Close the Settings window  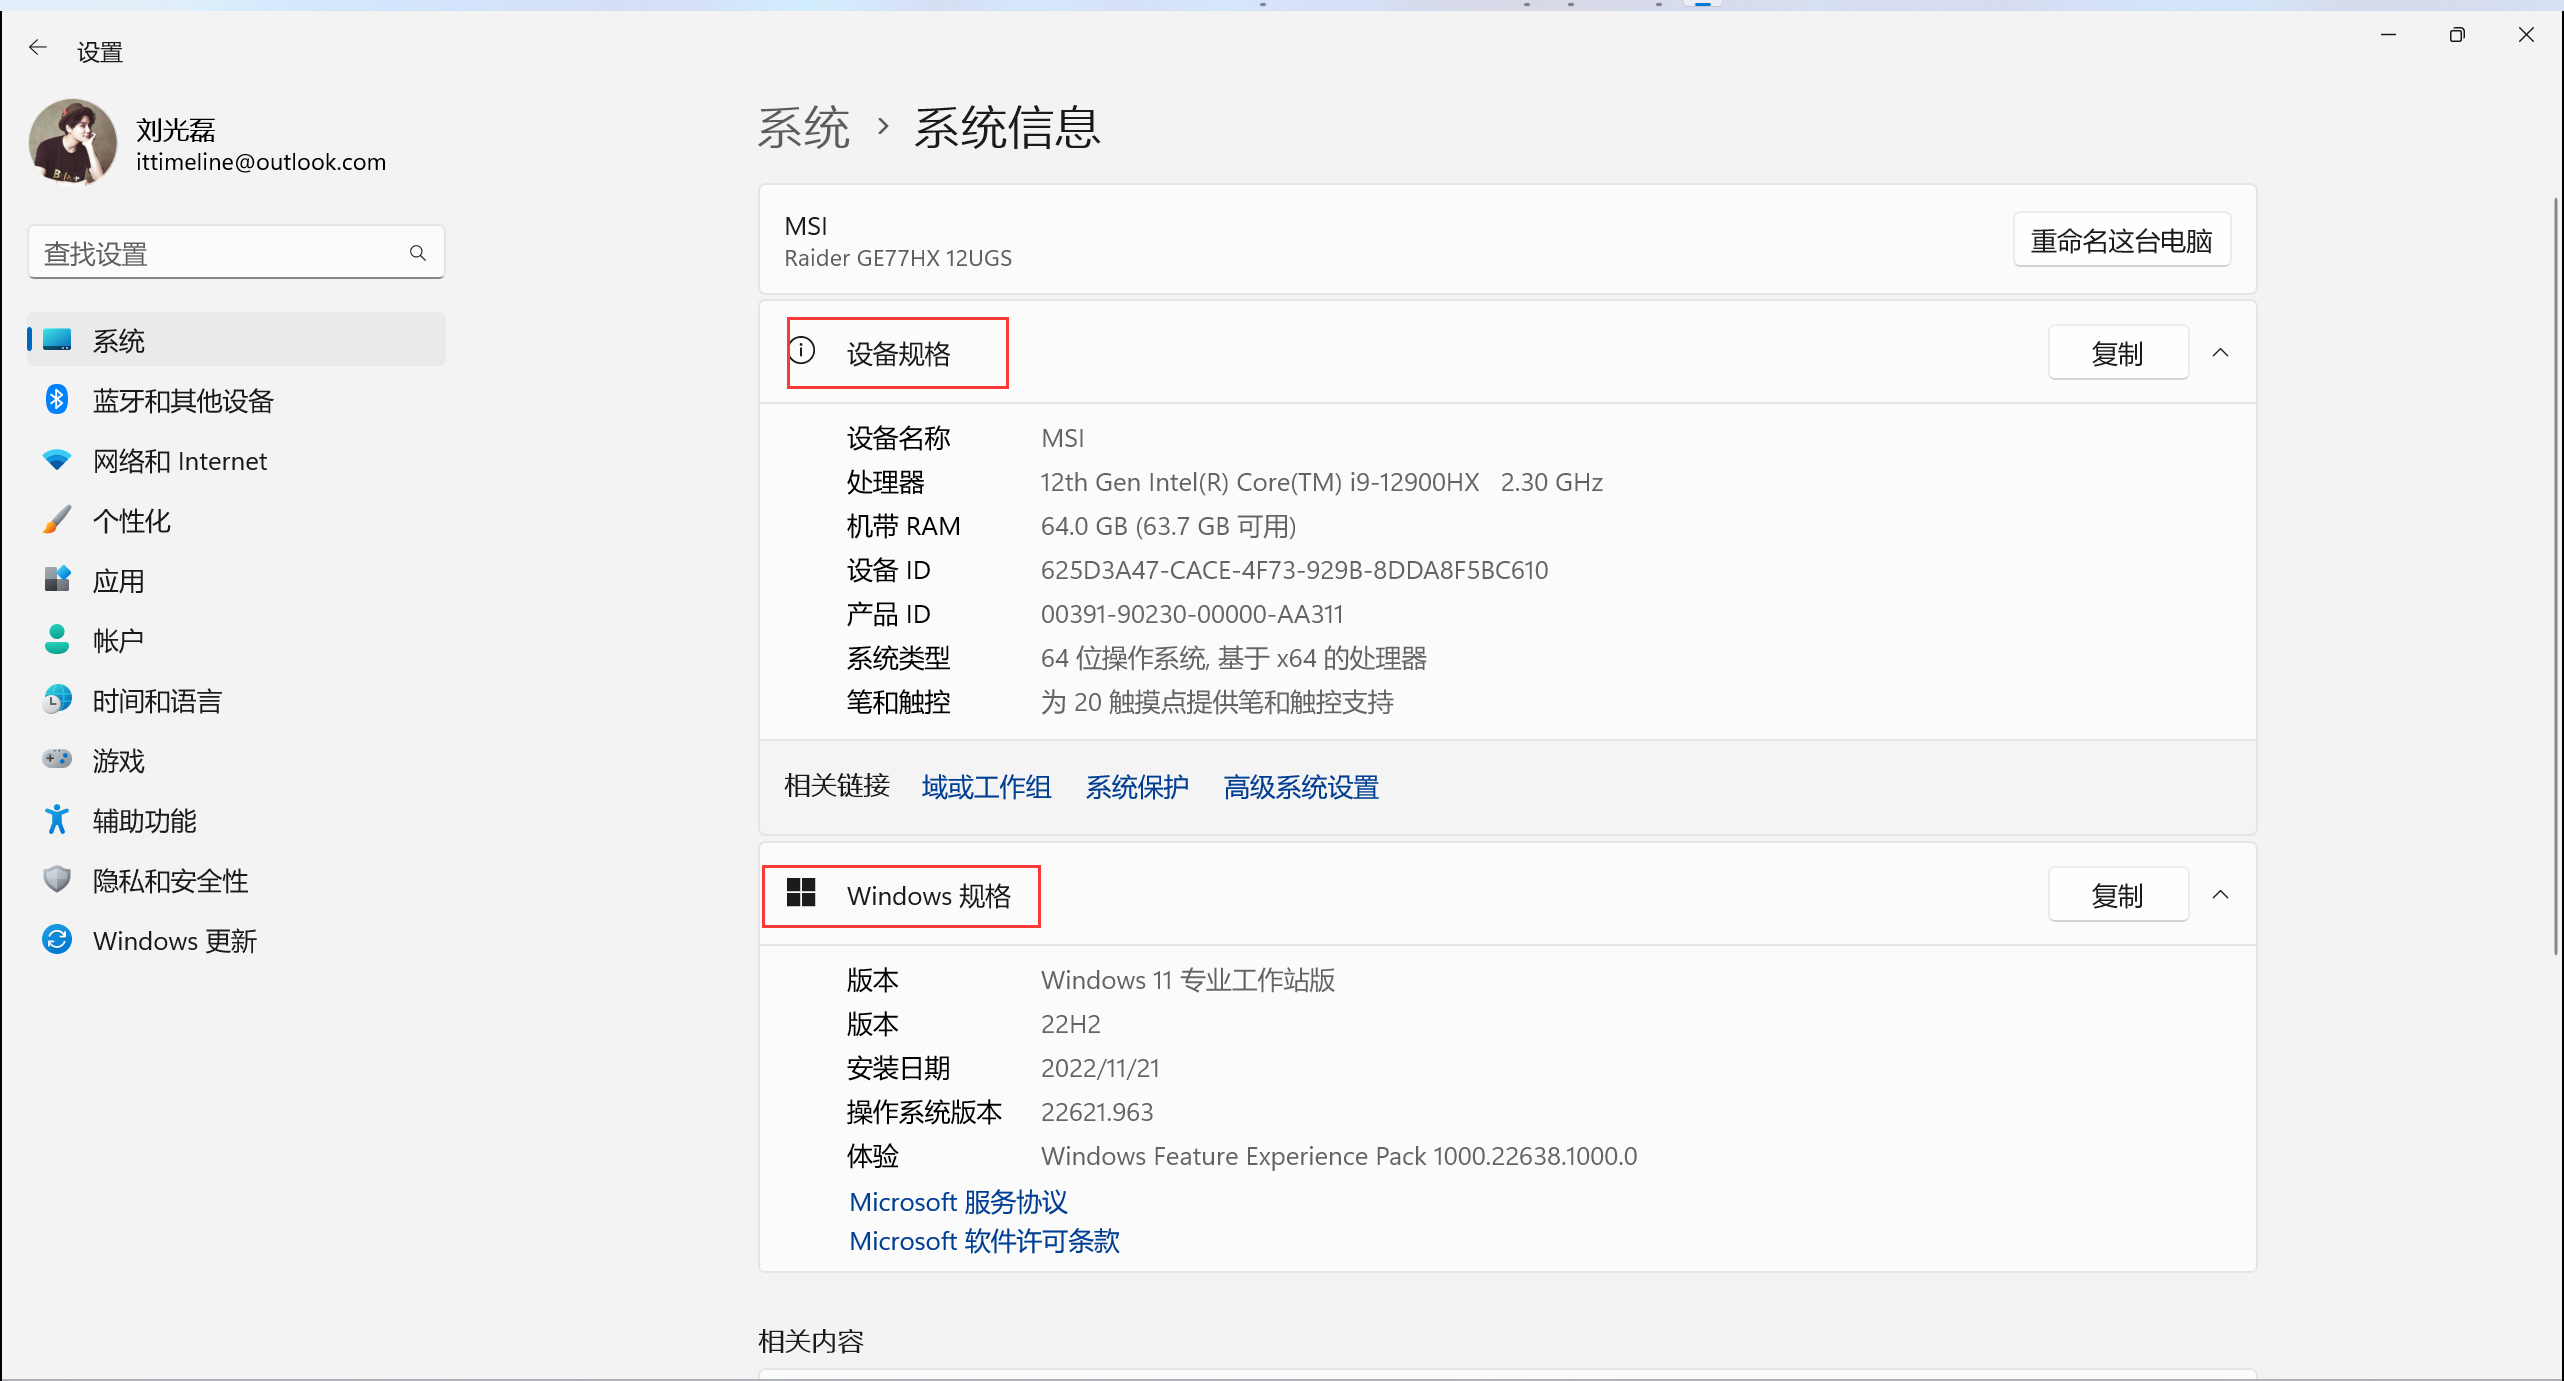coord(2526,34)
